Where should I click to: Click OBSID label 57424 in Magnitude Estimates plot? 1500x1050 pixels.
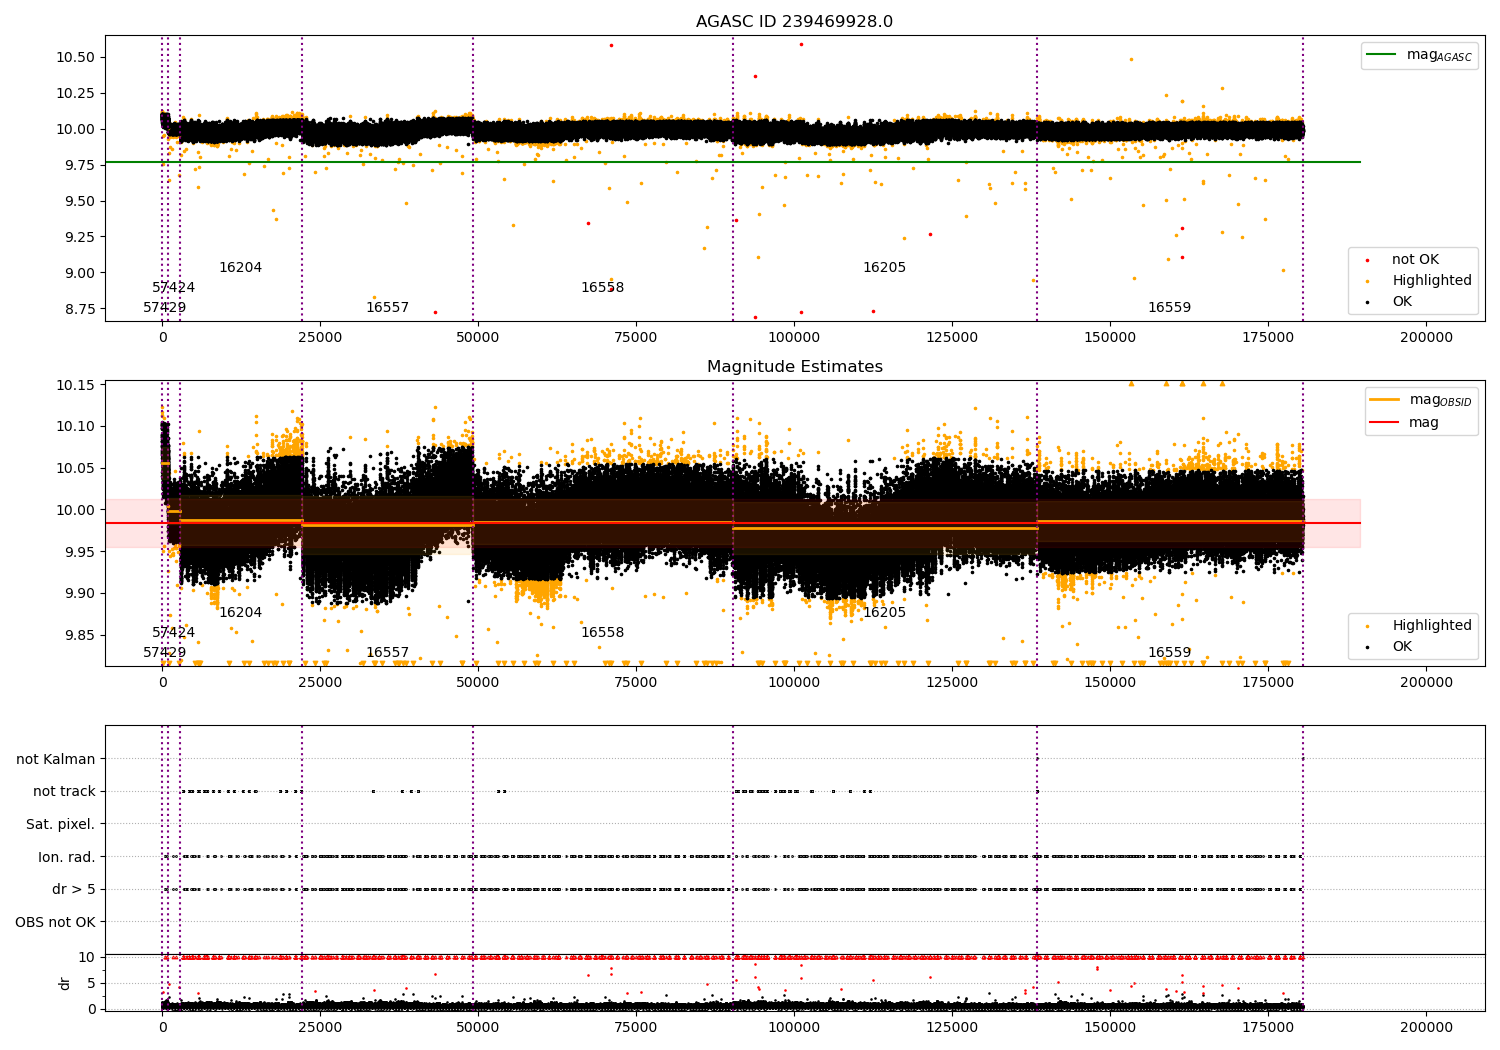pyautogui.click(x=174, y=633)
